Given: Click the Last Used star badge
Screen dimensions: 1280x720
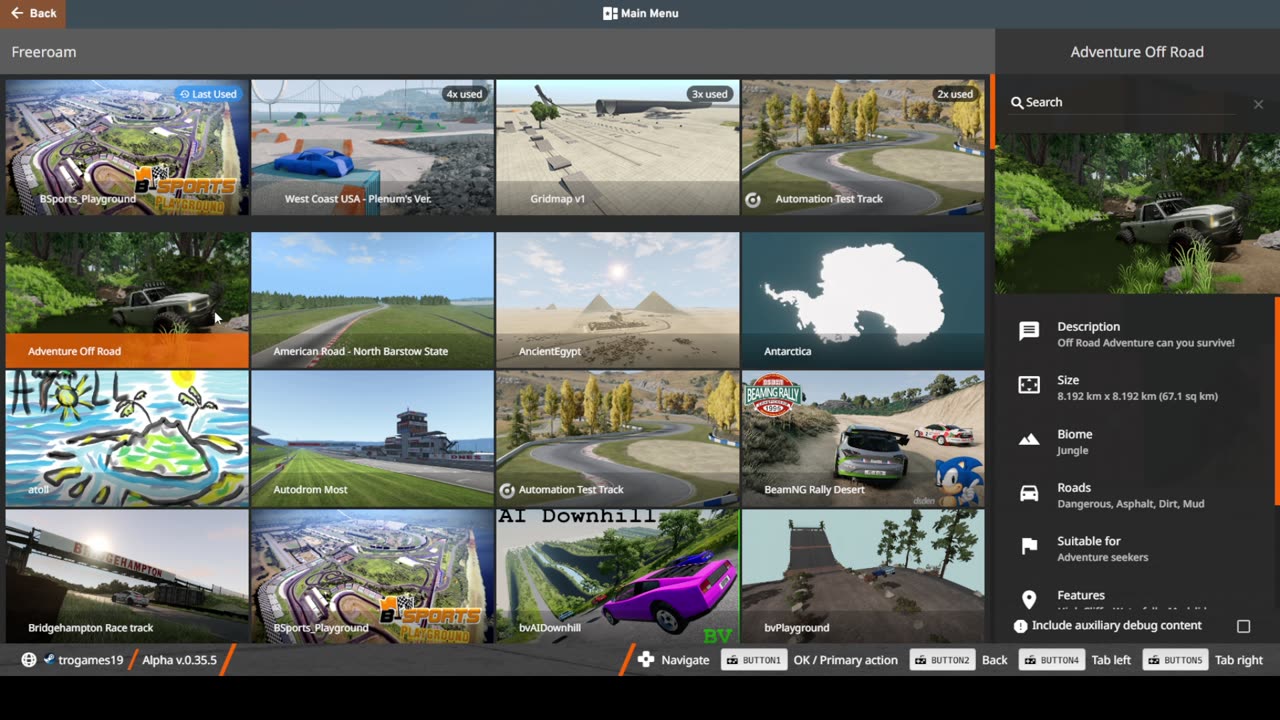Looking at the screenshot, I should click(208, 94).
